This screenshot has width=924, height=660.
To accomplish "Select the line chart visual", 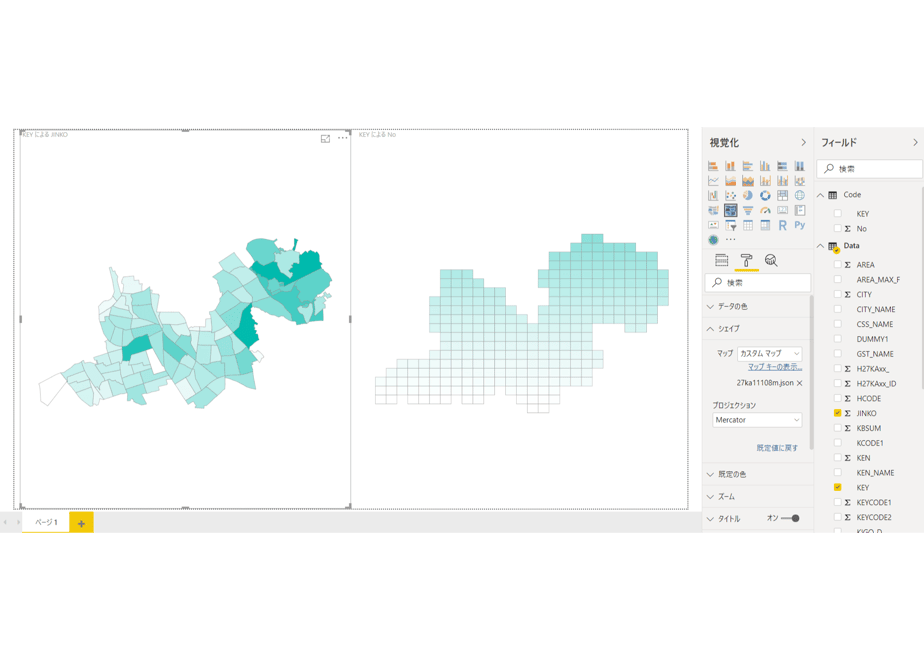I will pyautogui.click(x=713, y=180).
